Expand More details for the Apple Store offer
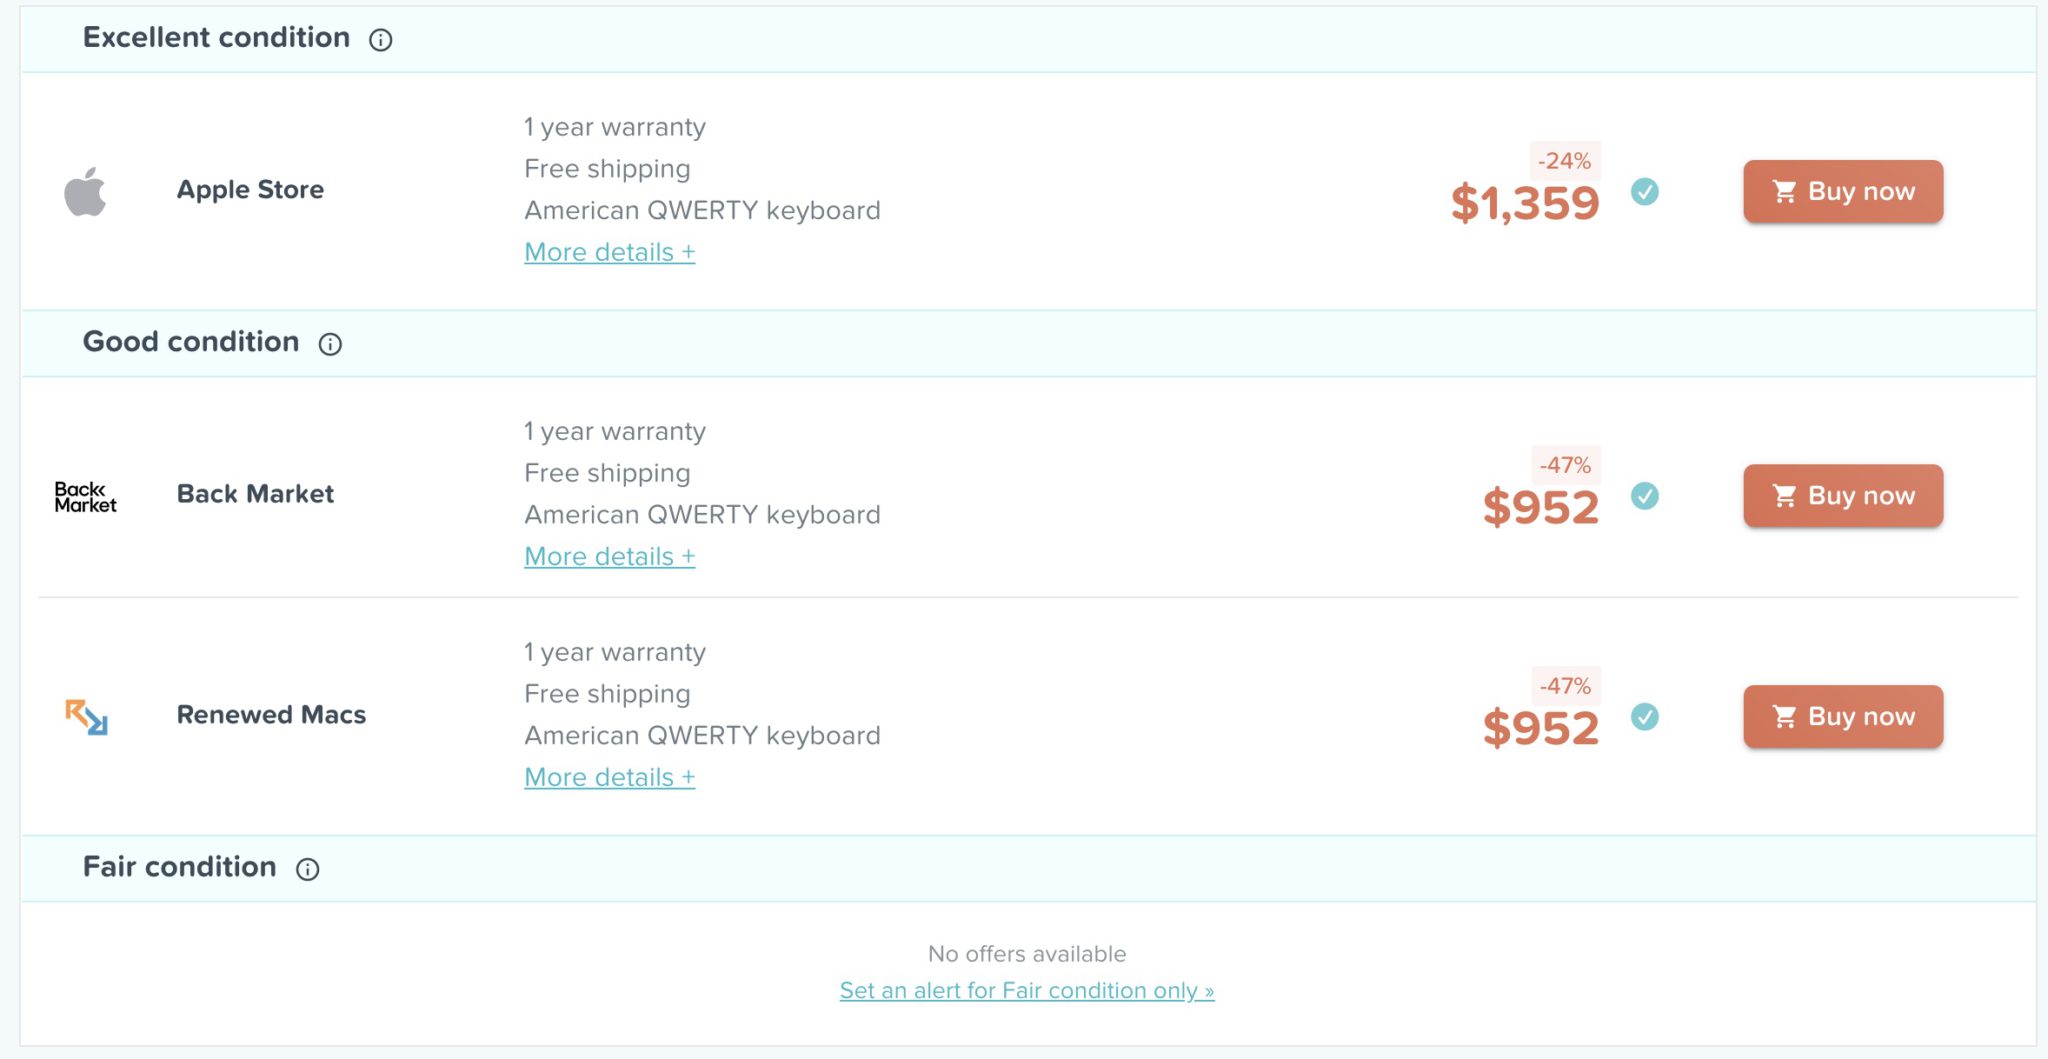2048x1059 pixels. [x=609, y=252]
